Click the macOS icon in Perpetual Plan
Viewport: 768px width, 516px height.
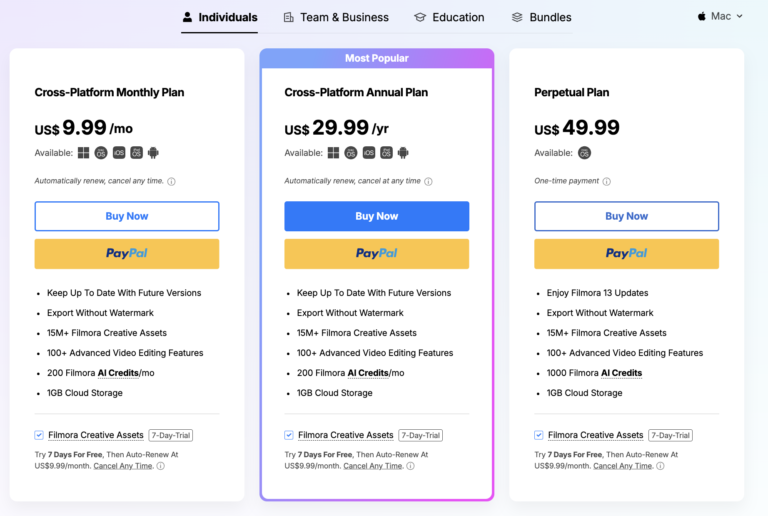[585, 153]
